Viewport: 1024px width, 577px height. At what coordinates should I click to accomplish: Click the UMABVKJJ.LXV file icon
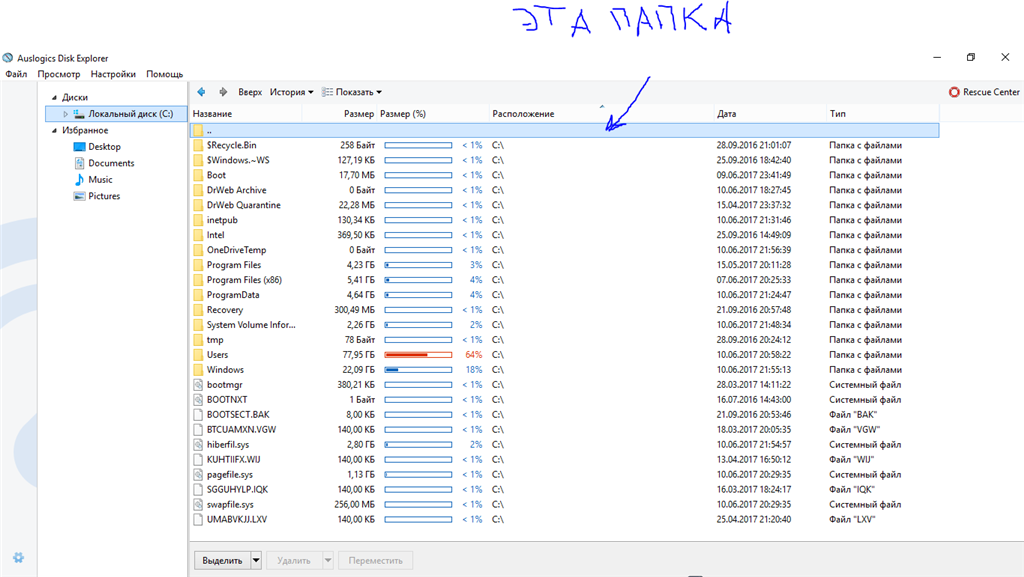pyautogui.click(x=198, y=520)
